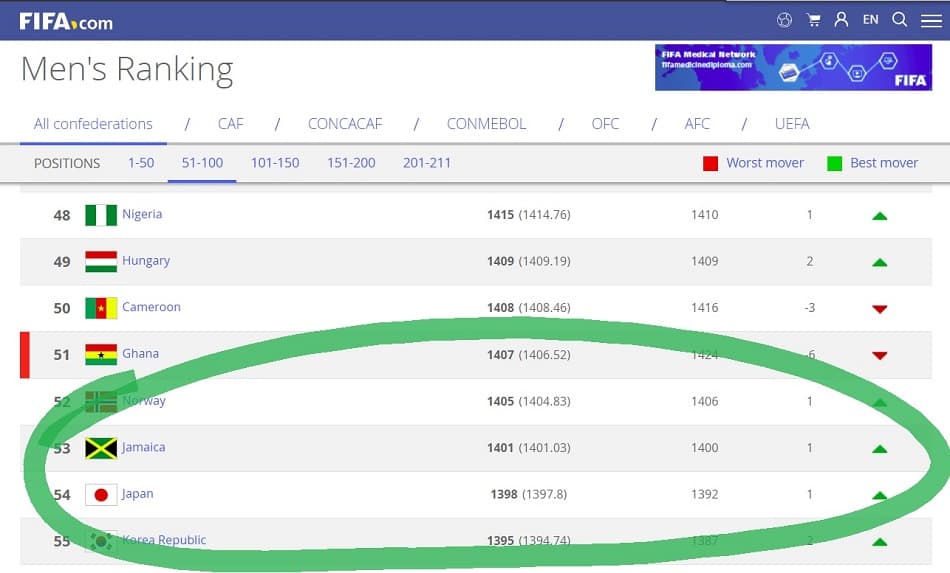
Task: Click the search magnifier icon
Action: [900, 19]
